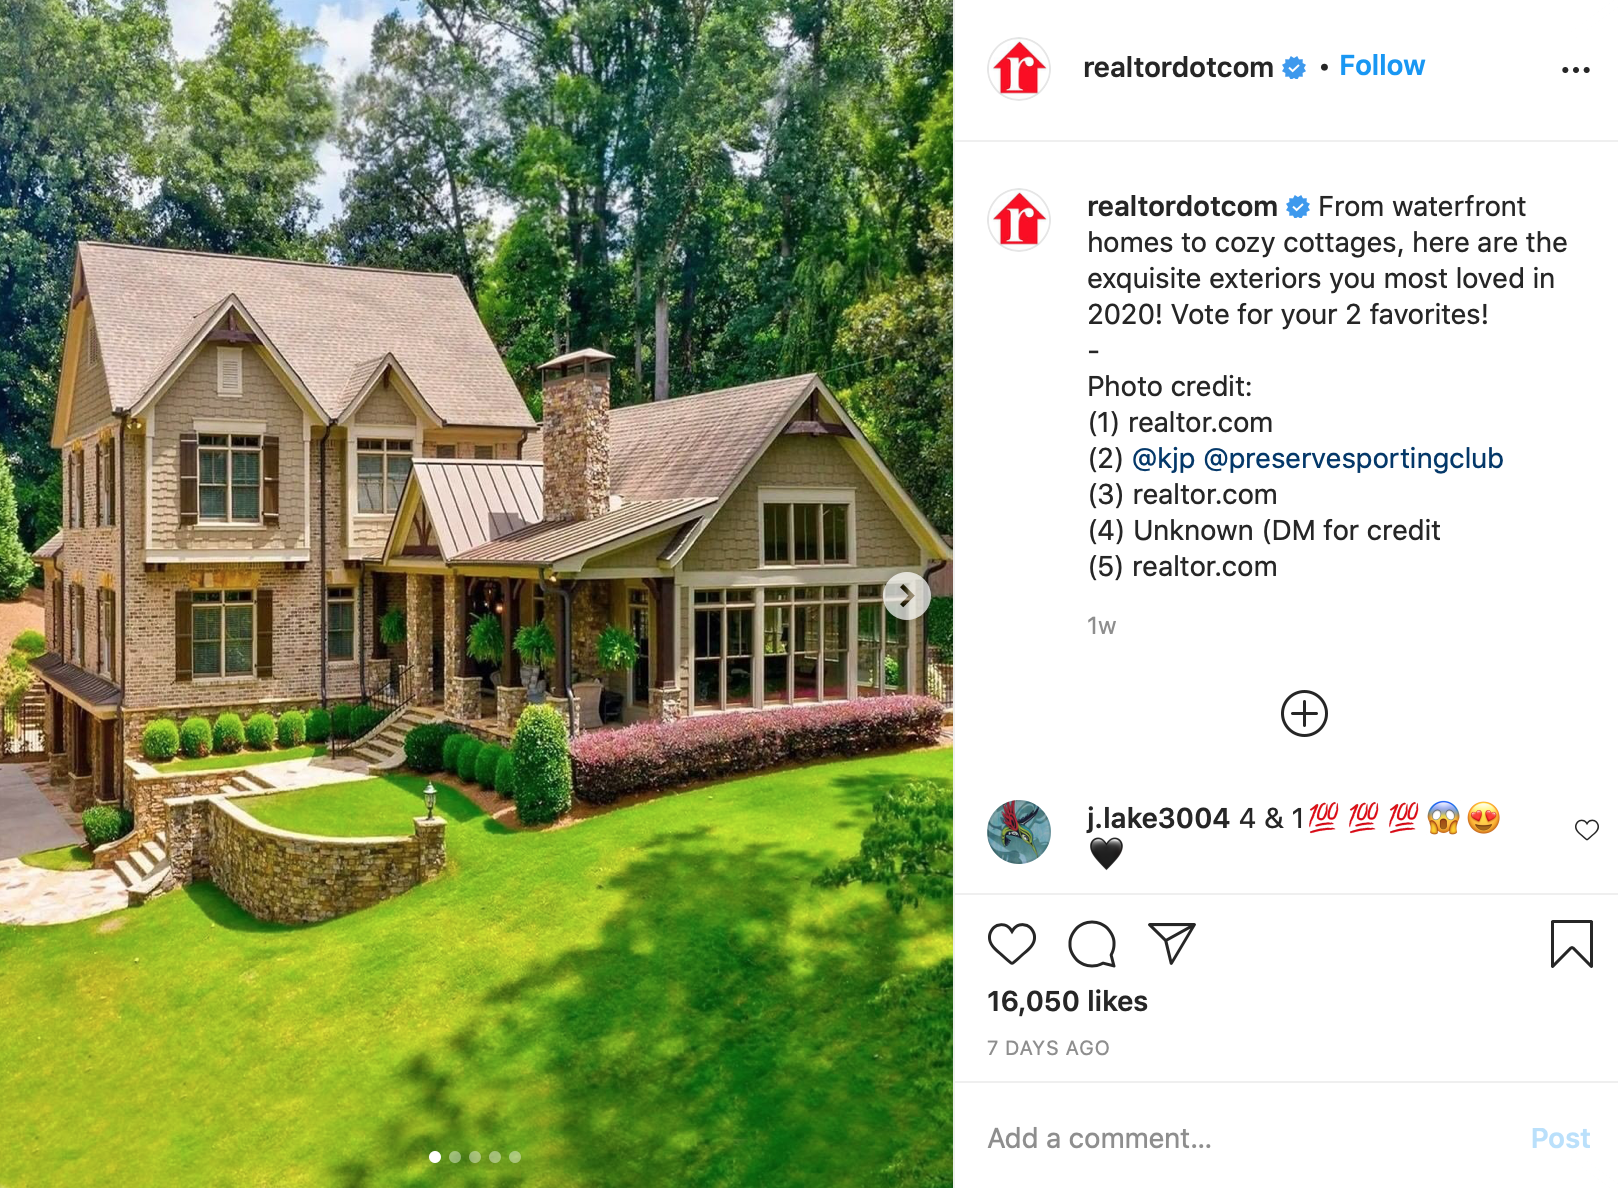Open realtordotcom avatar beside caption

point(1019,219)
